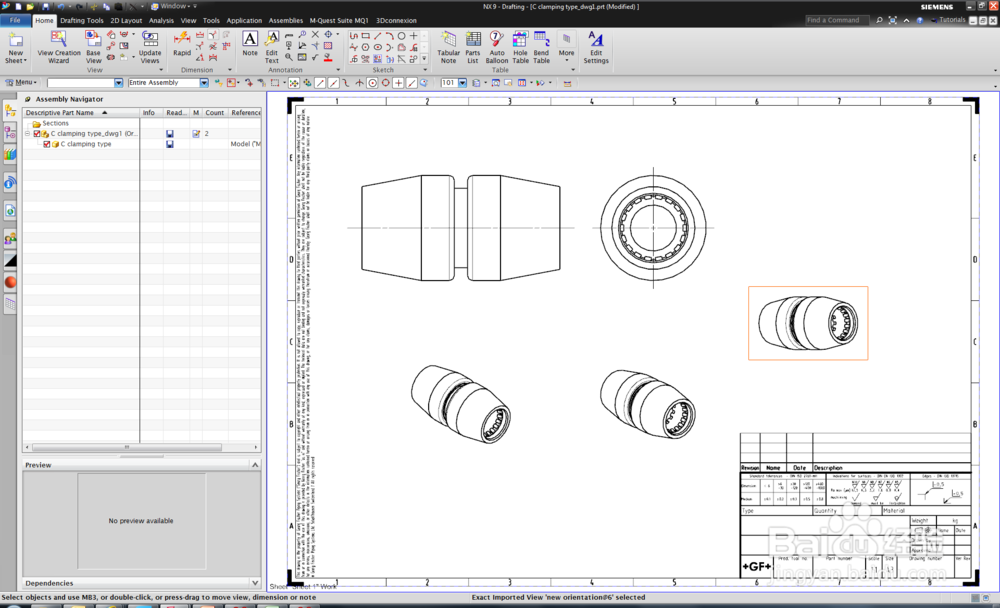Toggle the midpoint snap option
The height and width of the screenshot is (608, 1000).
pyautogui.click(x=333, y=83)
